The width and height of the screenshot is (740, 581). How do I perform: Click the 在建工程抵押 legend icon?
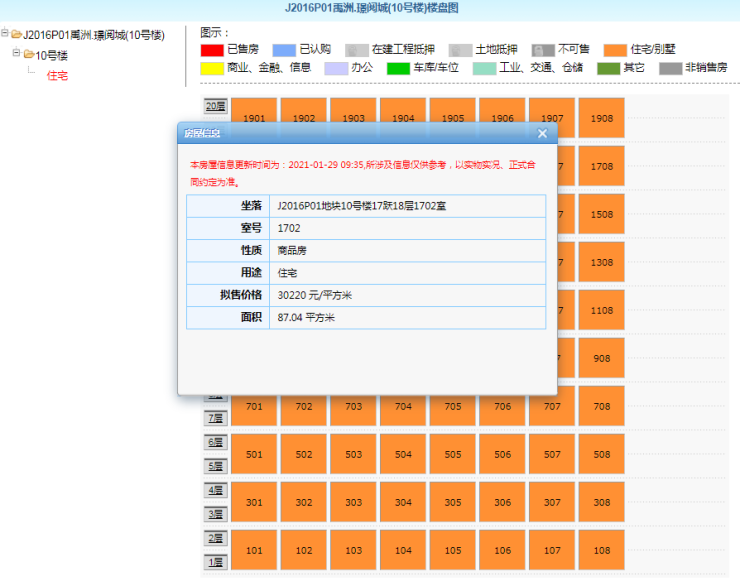point(357,50)
